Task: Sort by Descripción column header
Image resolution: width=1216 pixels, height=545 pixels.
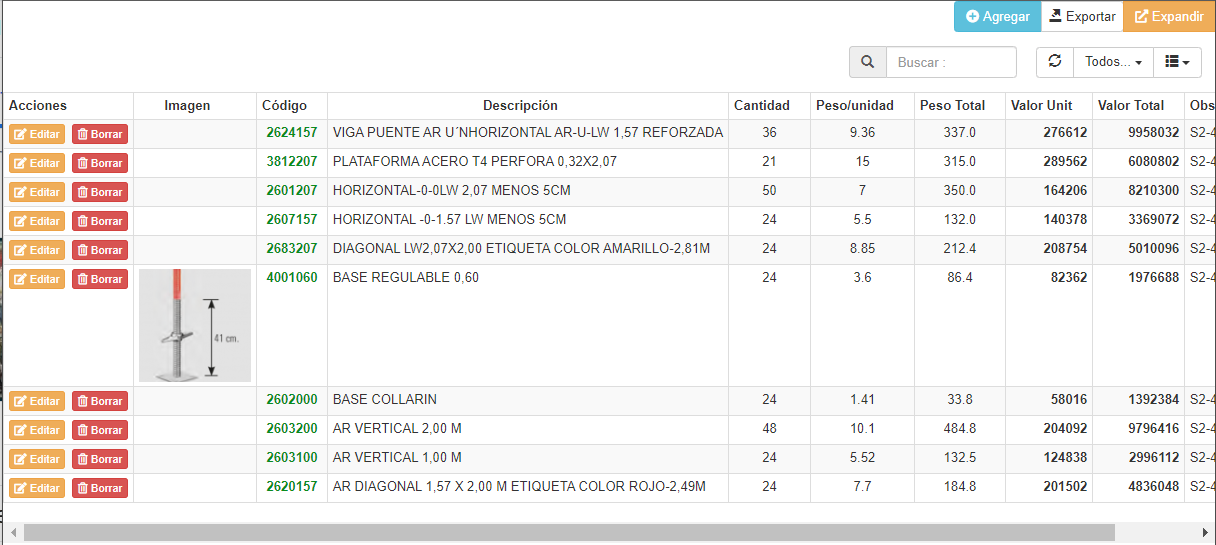Action: click(x=520, y=105)
